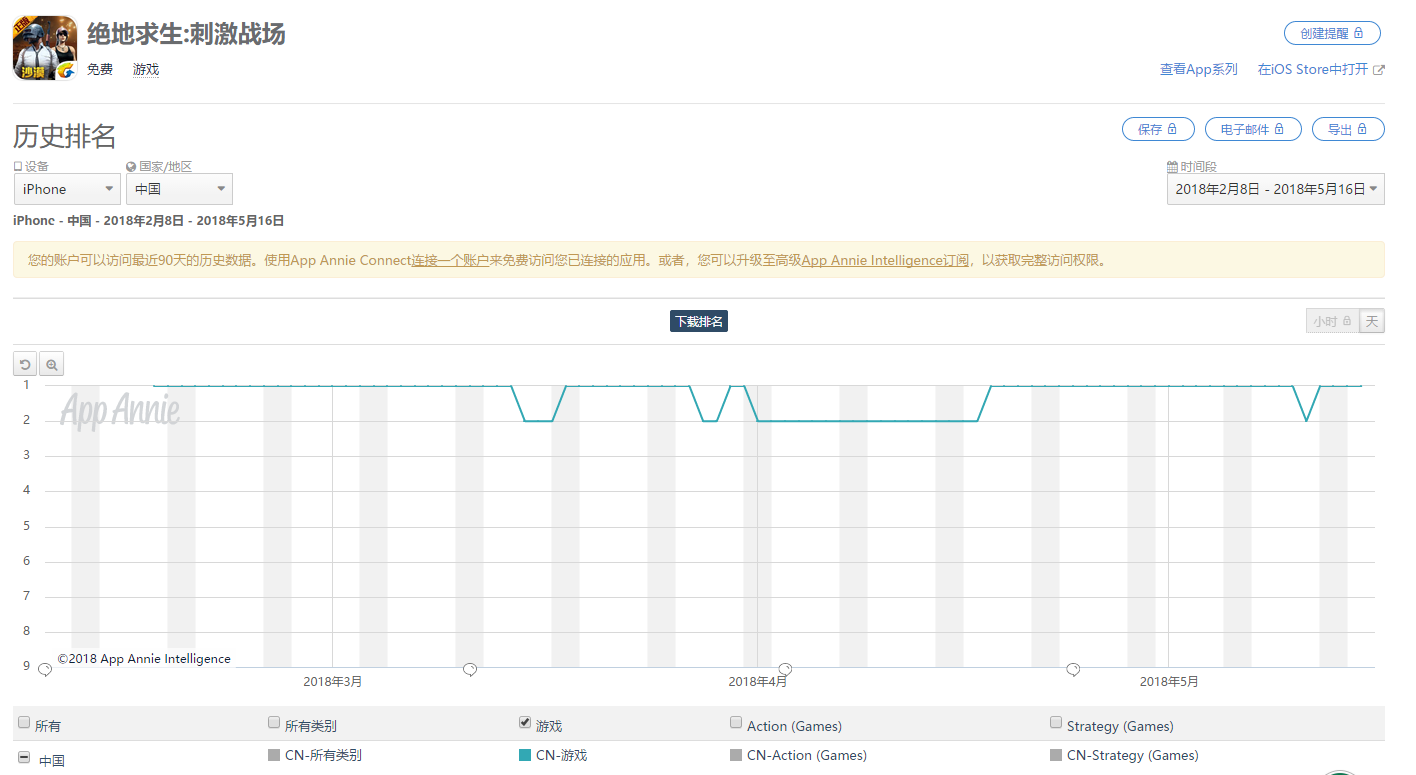Toggle the Action (Games) checkbox
This screenshot has height=775, width=1416.
coord(736,723)
